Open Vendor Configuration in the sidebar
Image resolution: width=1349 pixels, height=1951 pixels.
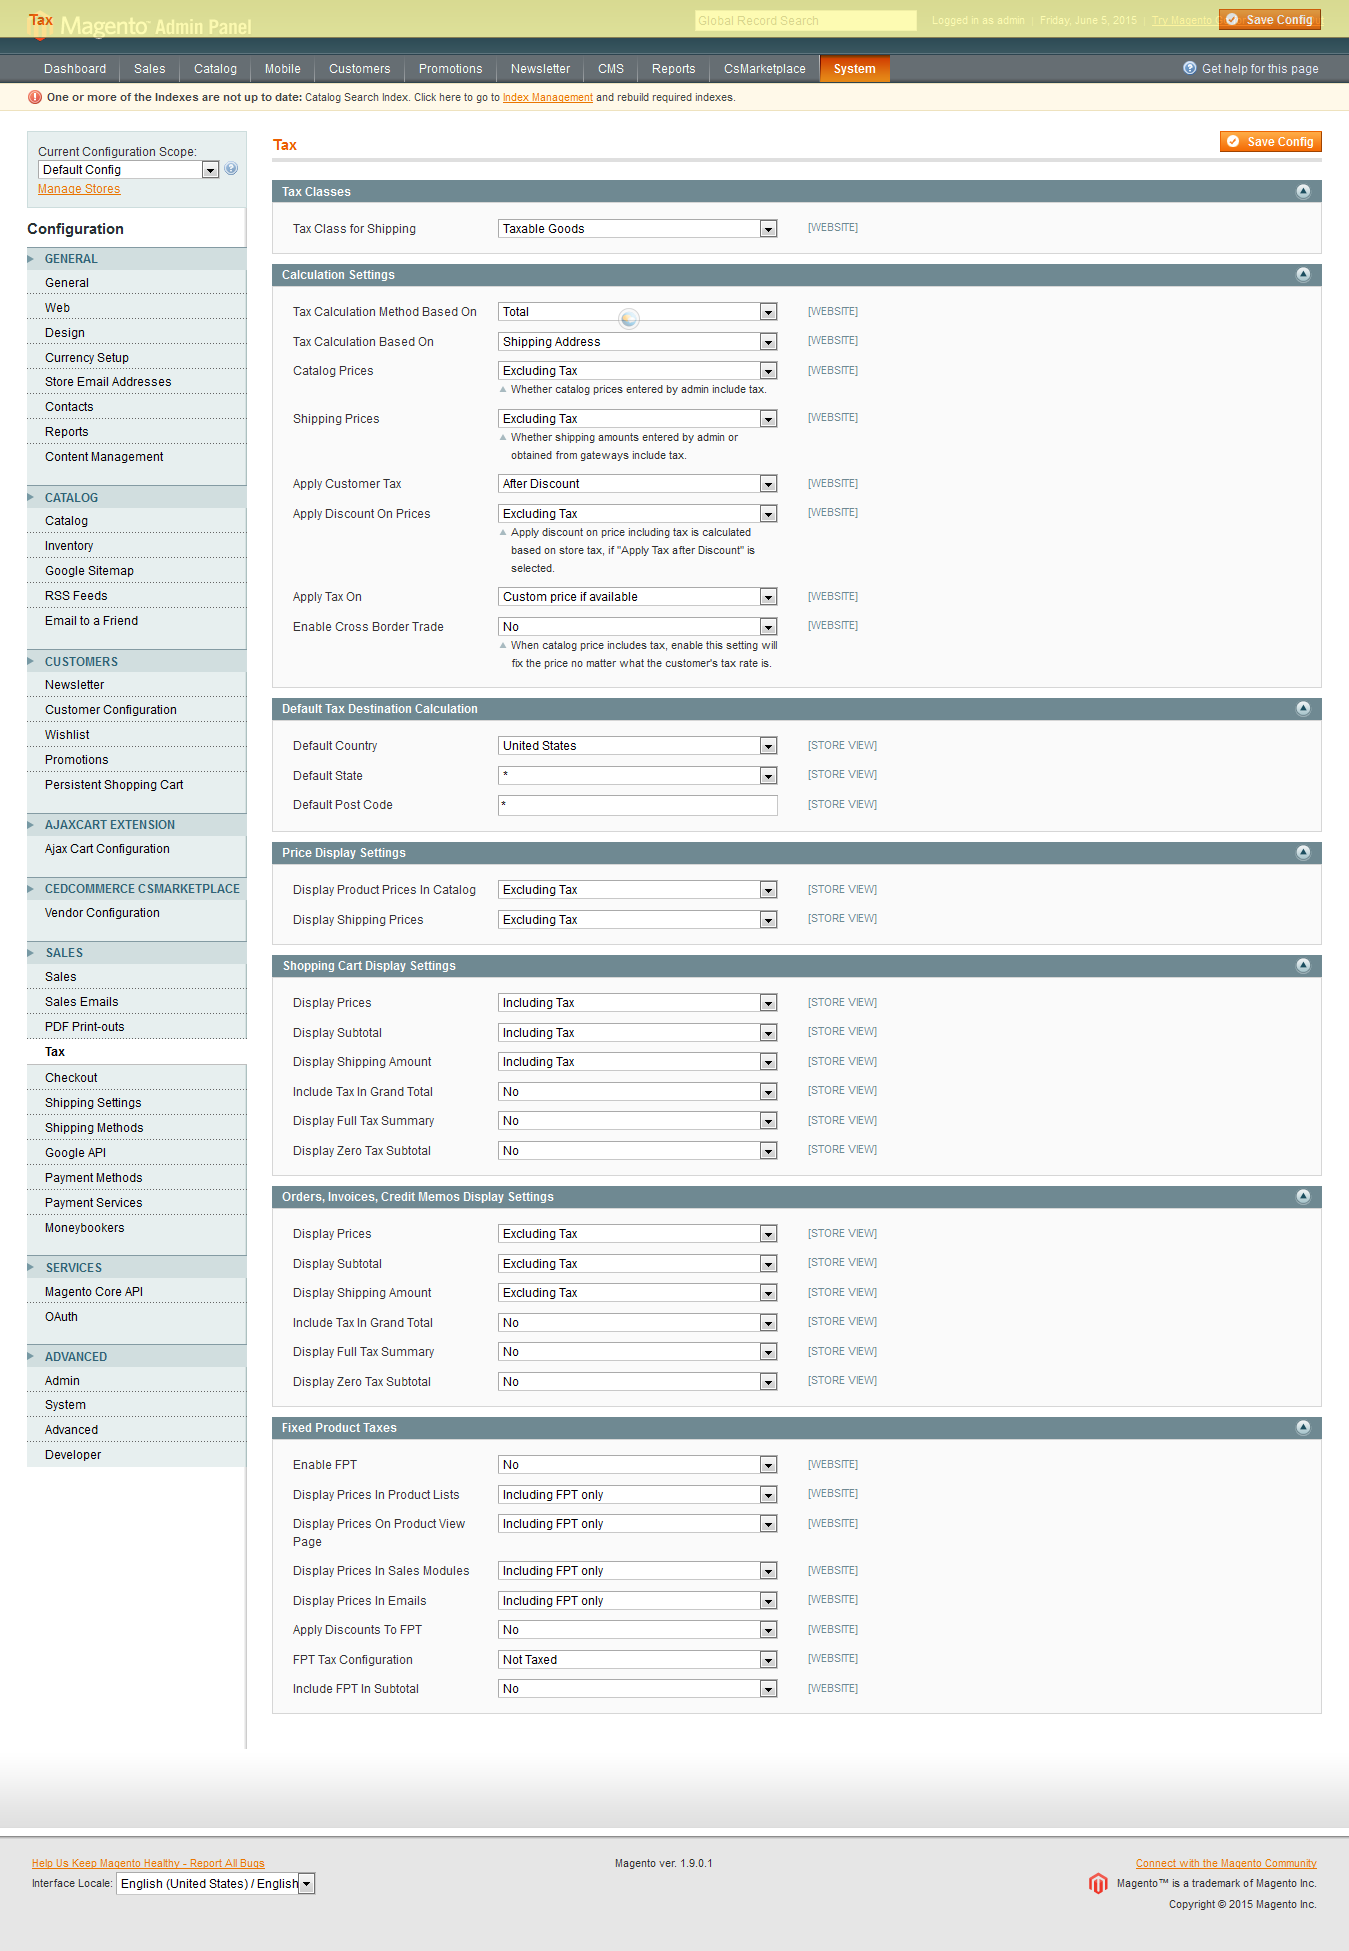[136, 913]
